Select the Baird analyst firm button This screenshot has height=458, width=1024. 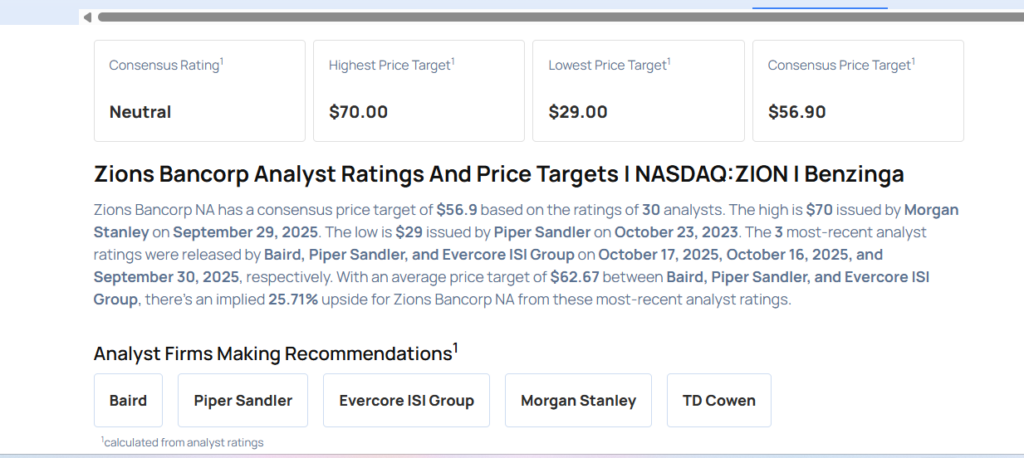128,400
